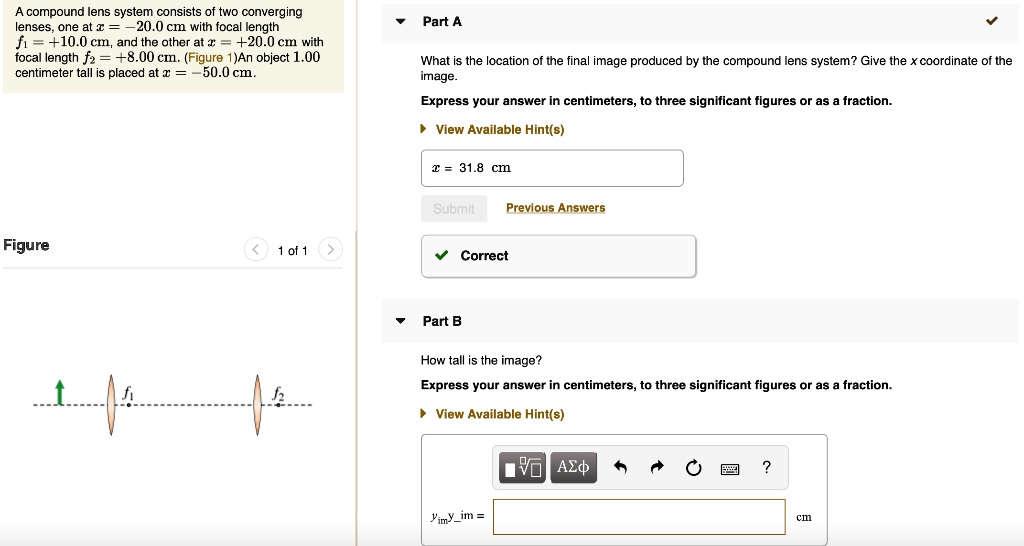Click the redo arrow in answer toolbar
The image size is (1024, 546).
[x=657, y=467]
